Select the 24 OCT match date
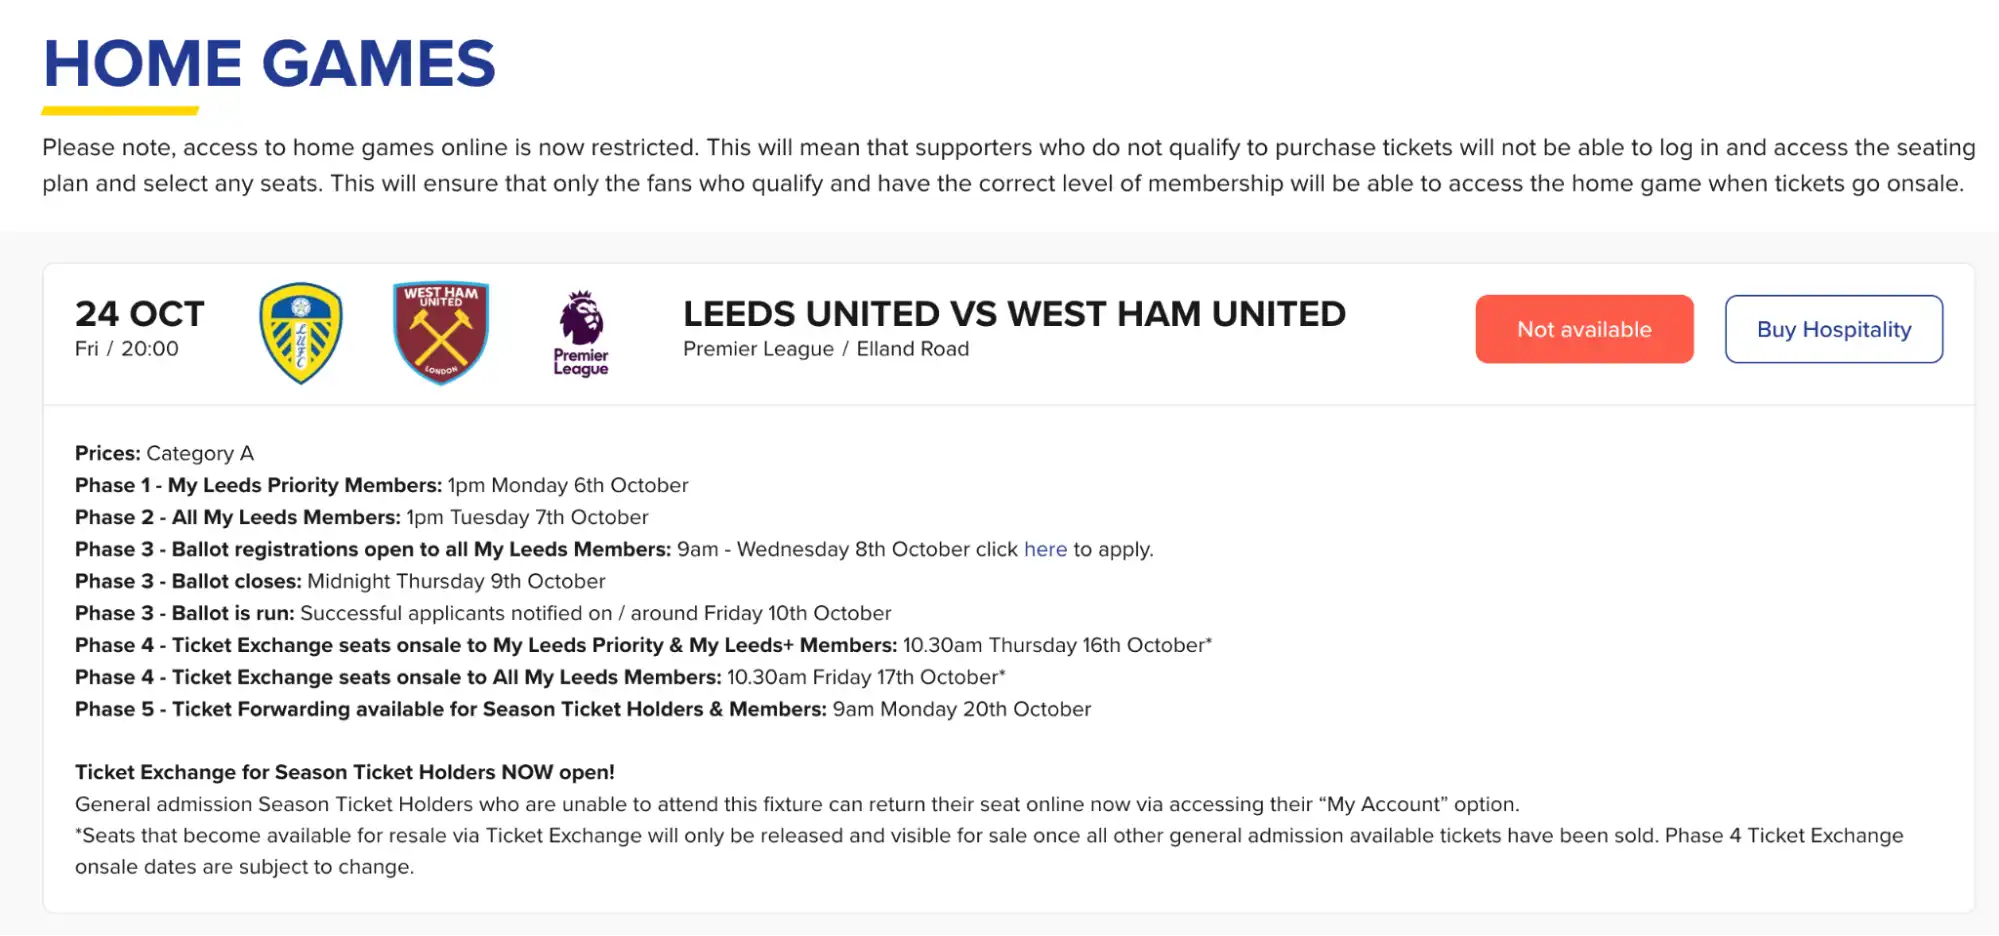The image size is (1999, 936). pos(140,314)
